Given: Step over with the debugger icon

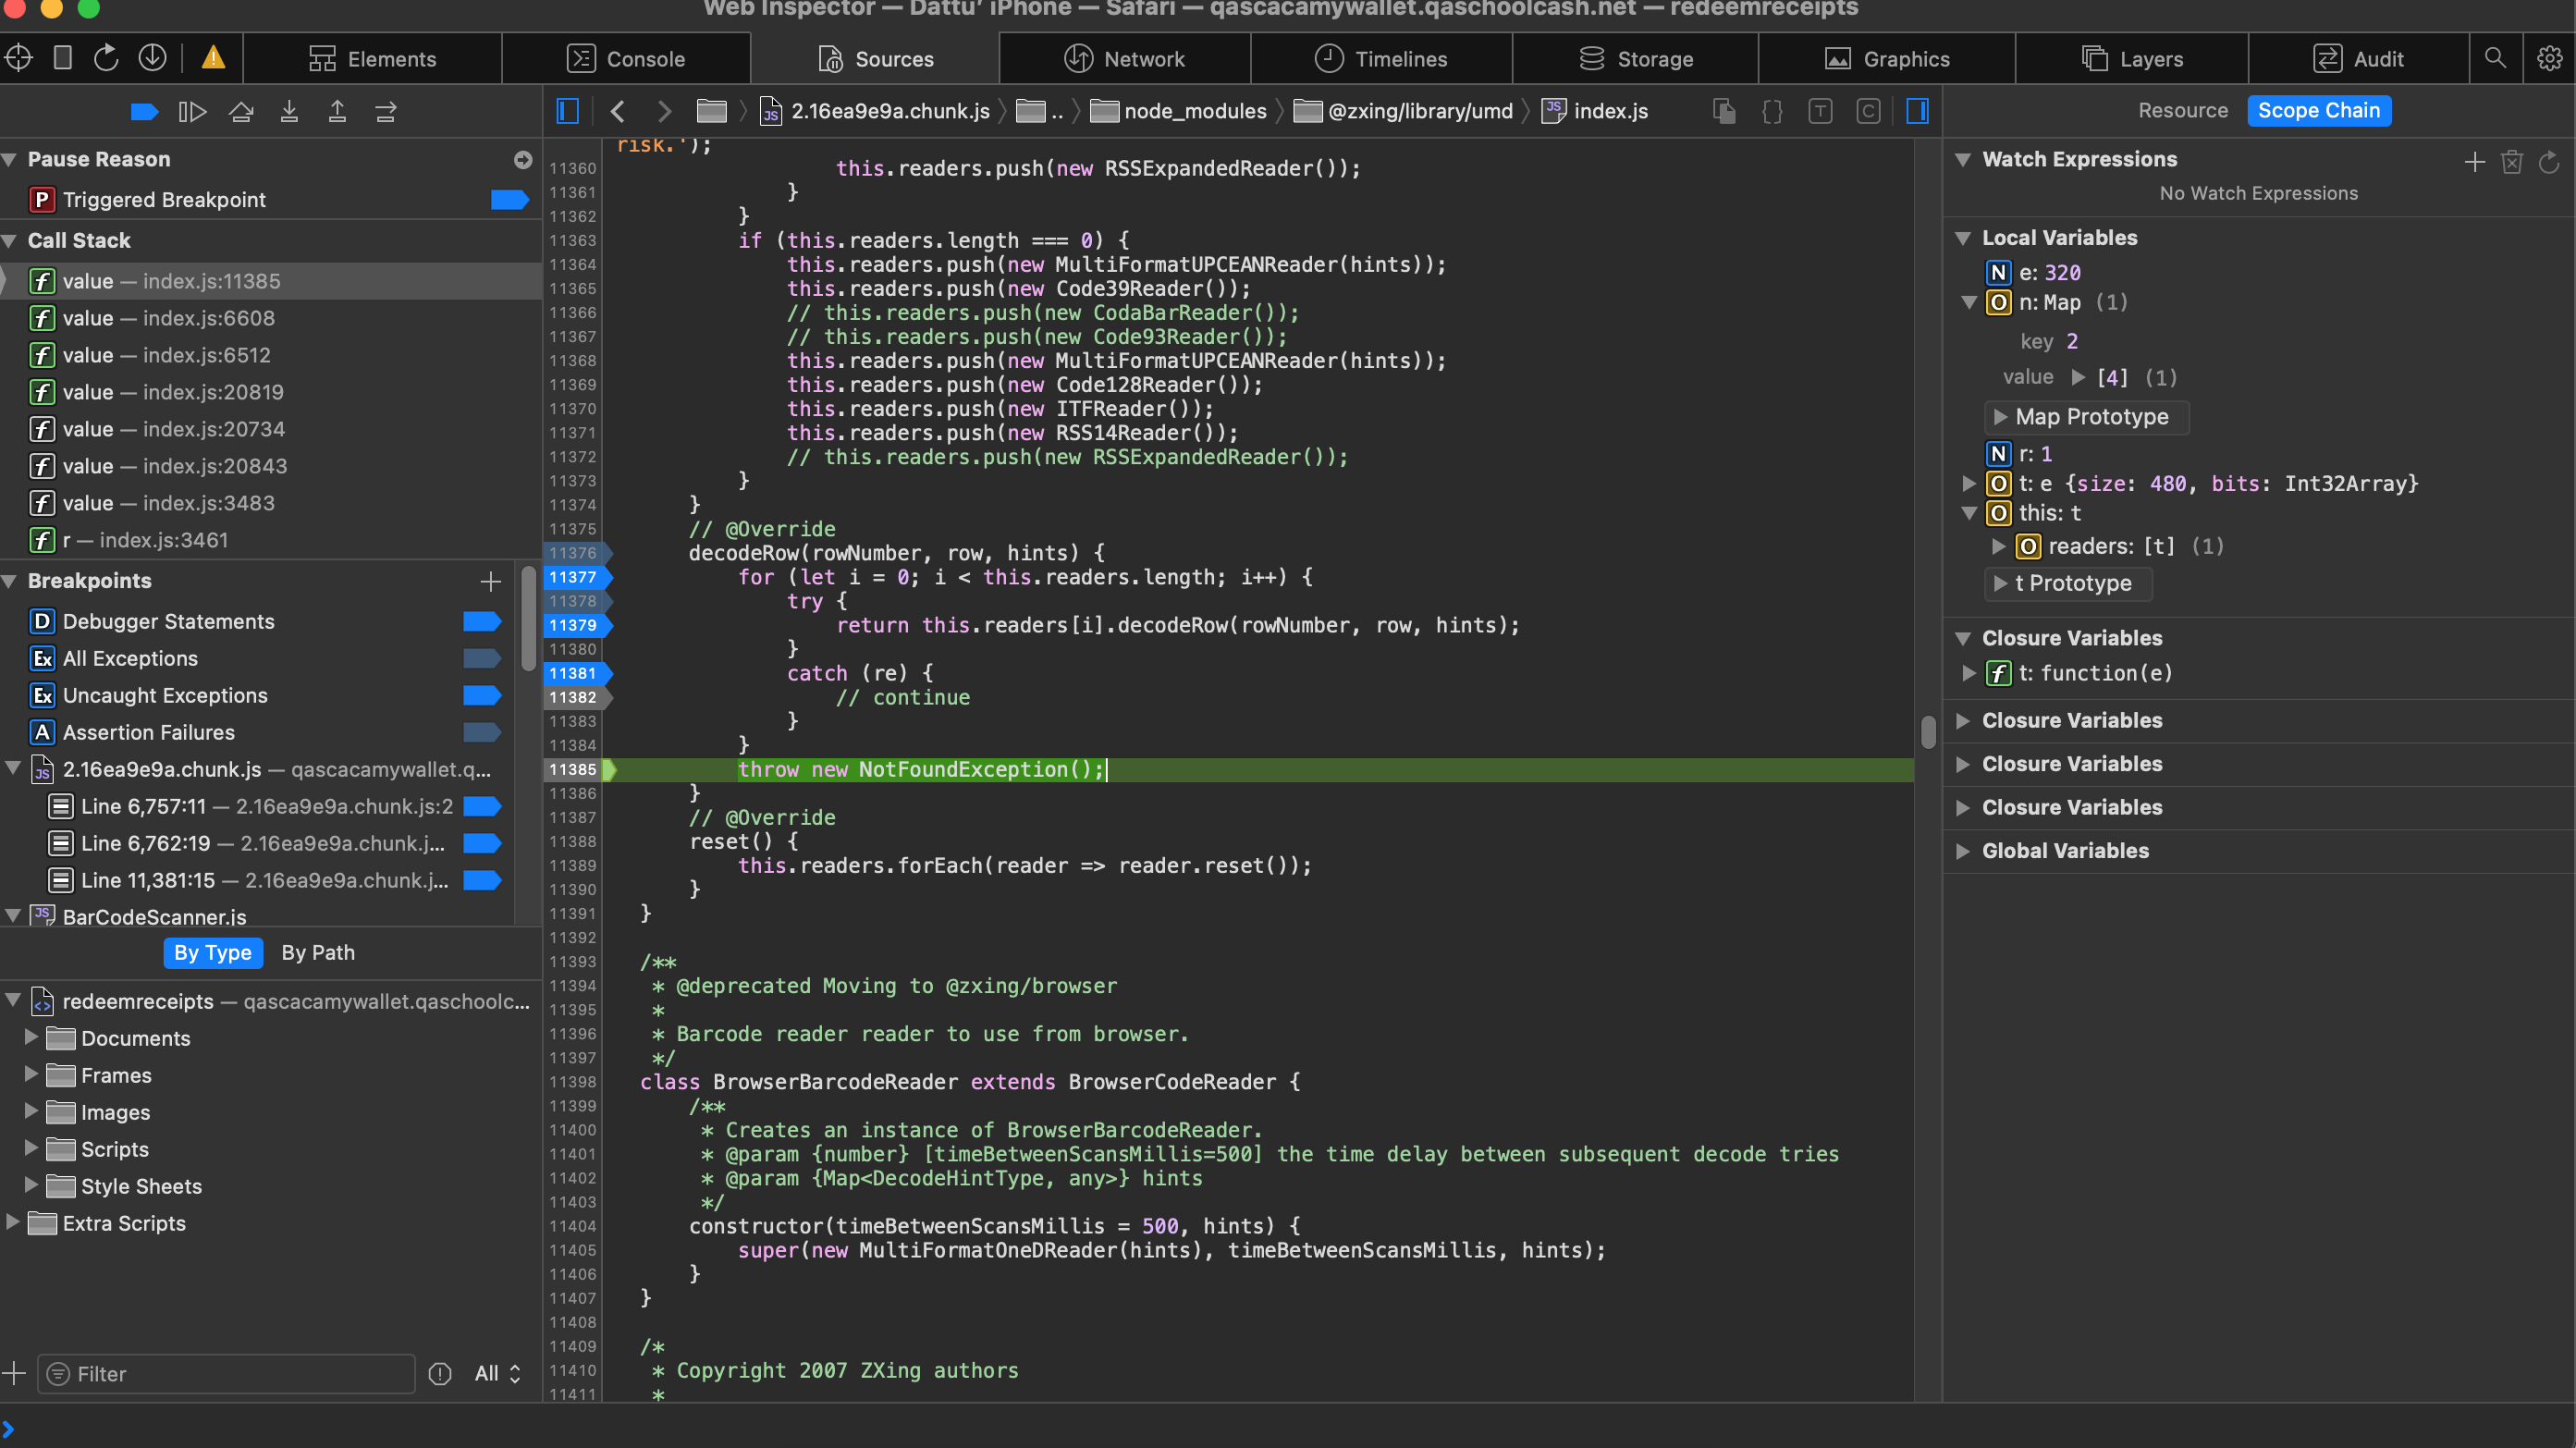Looking at the screenshot, I should [x=241, y=111].
